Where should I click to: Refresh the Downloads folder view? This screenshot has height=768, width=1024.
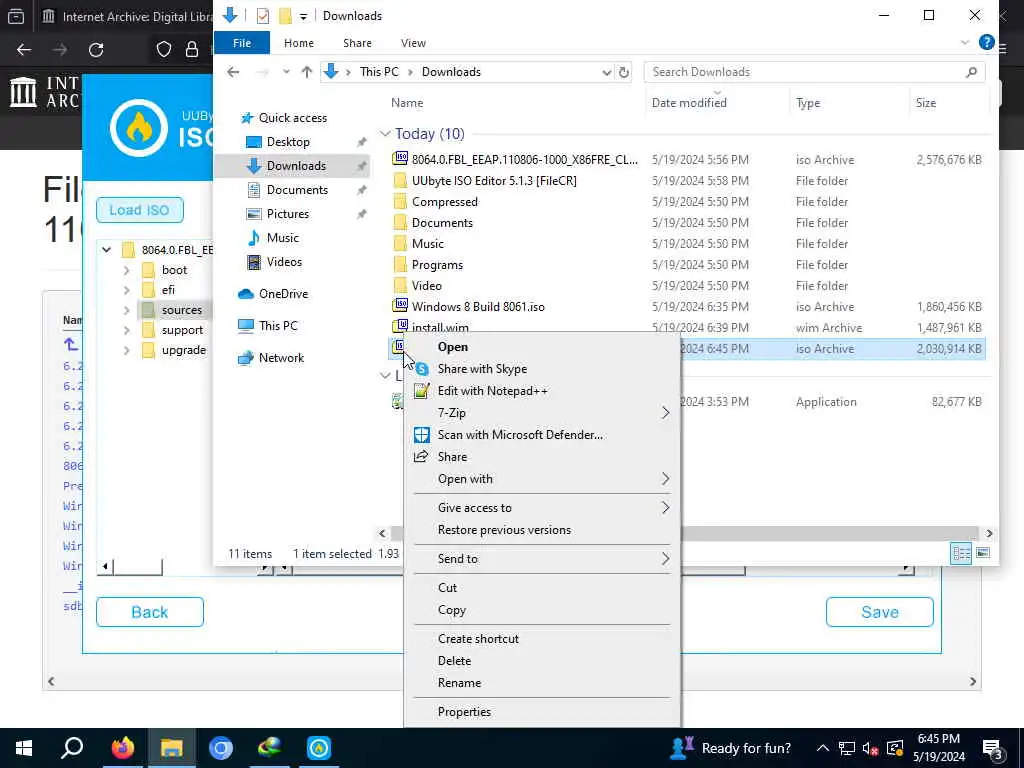pos(624,72)
